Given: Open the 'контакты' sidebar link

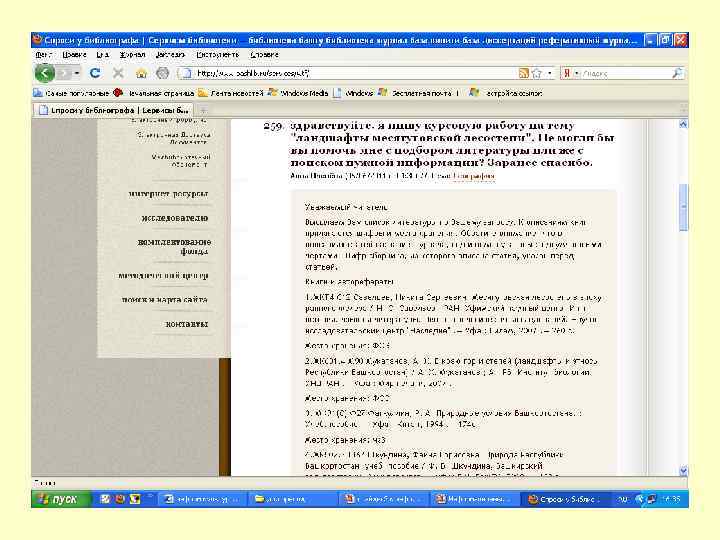Looking at the screenshot, I should click(186, 324).
